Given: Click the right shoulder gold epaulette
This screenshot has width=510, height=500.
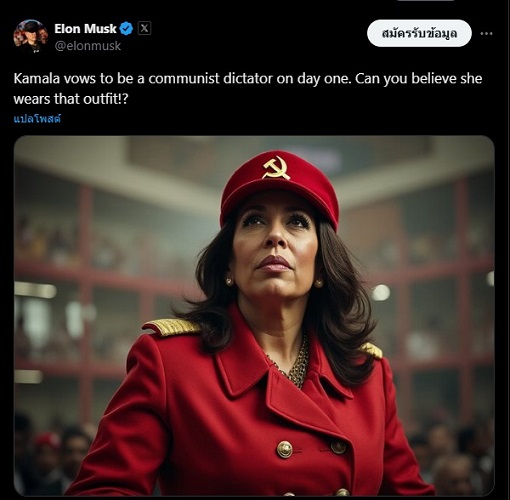Looking at the screenshot, I should [372, 350].
